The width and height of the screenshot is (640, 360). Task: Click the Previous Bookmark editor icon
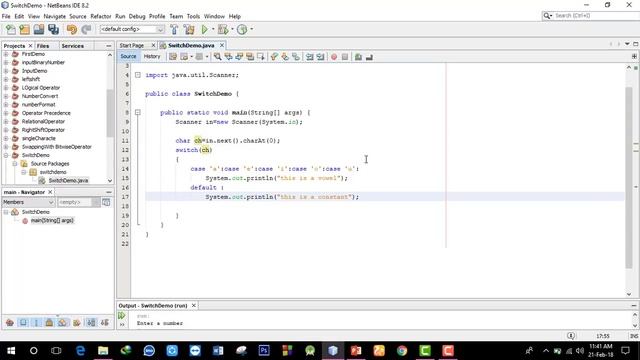point(274,57)
